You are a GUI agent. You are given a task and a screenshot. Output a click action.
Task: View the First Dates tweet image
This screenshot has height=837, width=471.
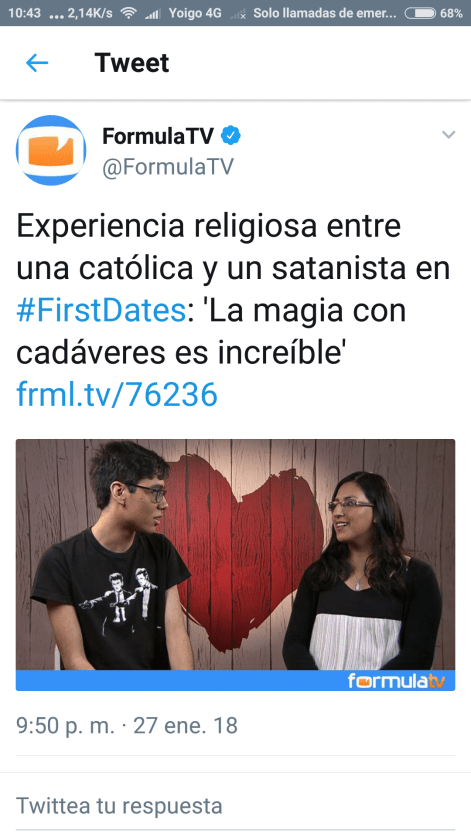coord(236,565)
